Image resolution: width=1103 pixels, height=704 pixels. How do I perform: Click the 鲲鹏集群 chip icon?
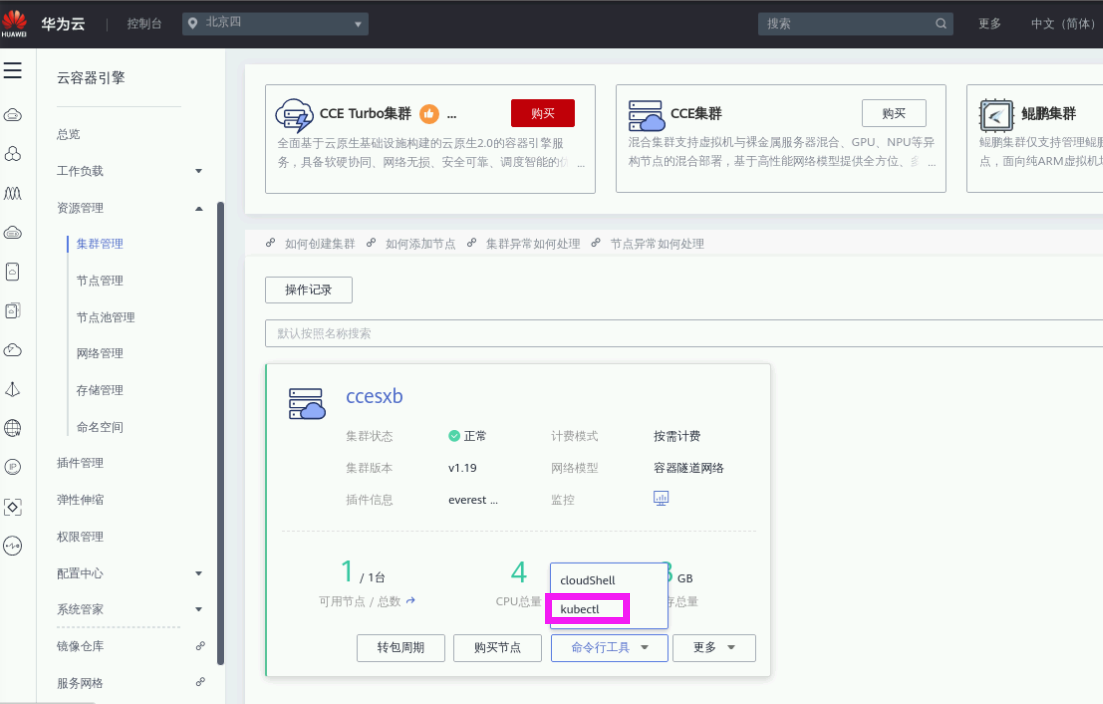pos(996,115)
